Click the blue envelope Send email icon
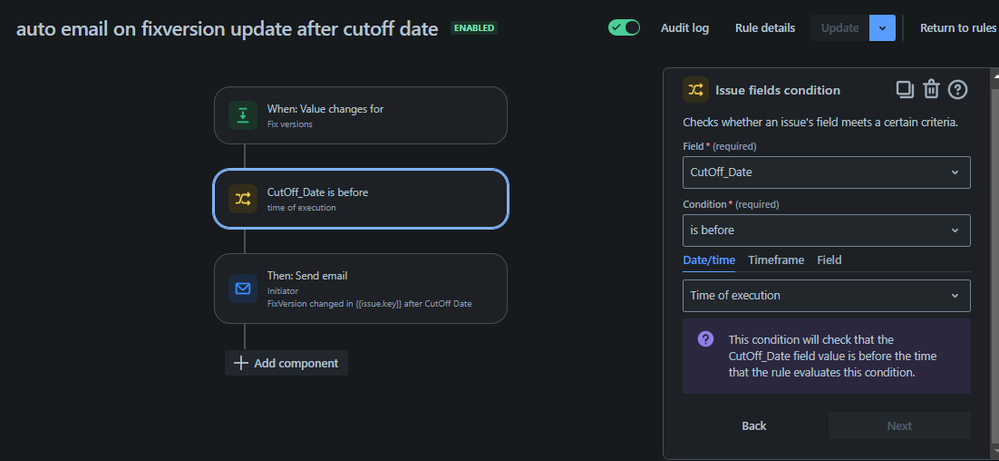This screenshot has width=999, height=461. 243,288
